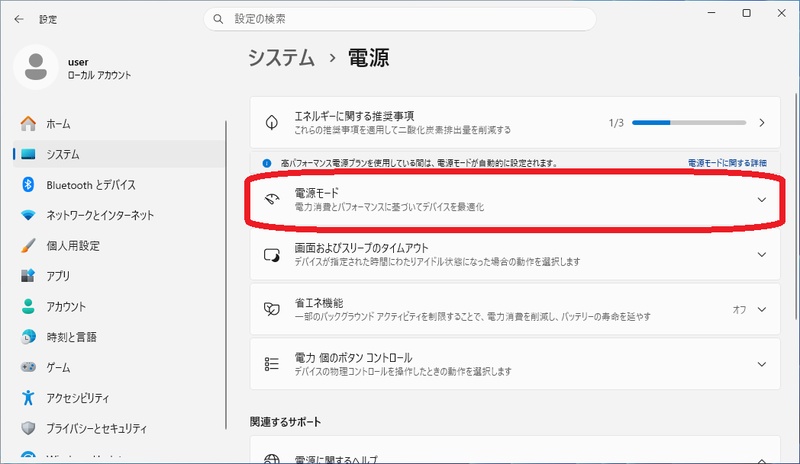
Task: Expand 画面およびスリープのタイムアウト chevron
Action: pos(762,254)
